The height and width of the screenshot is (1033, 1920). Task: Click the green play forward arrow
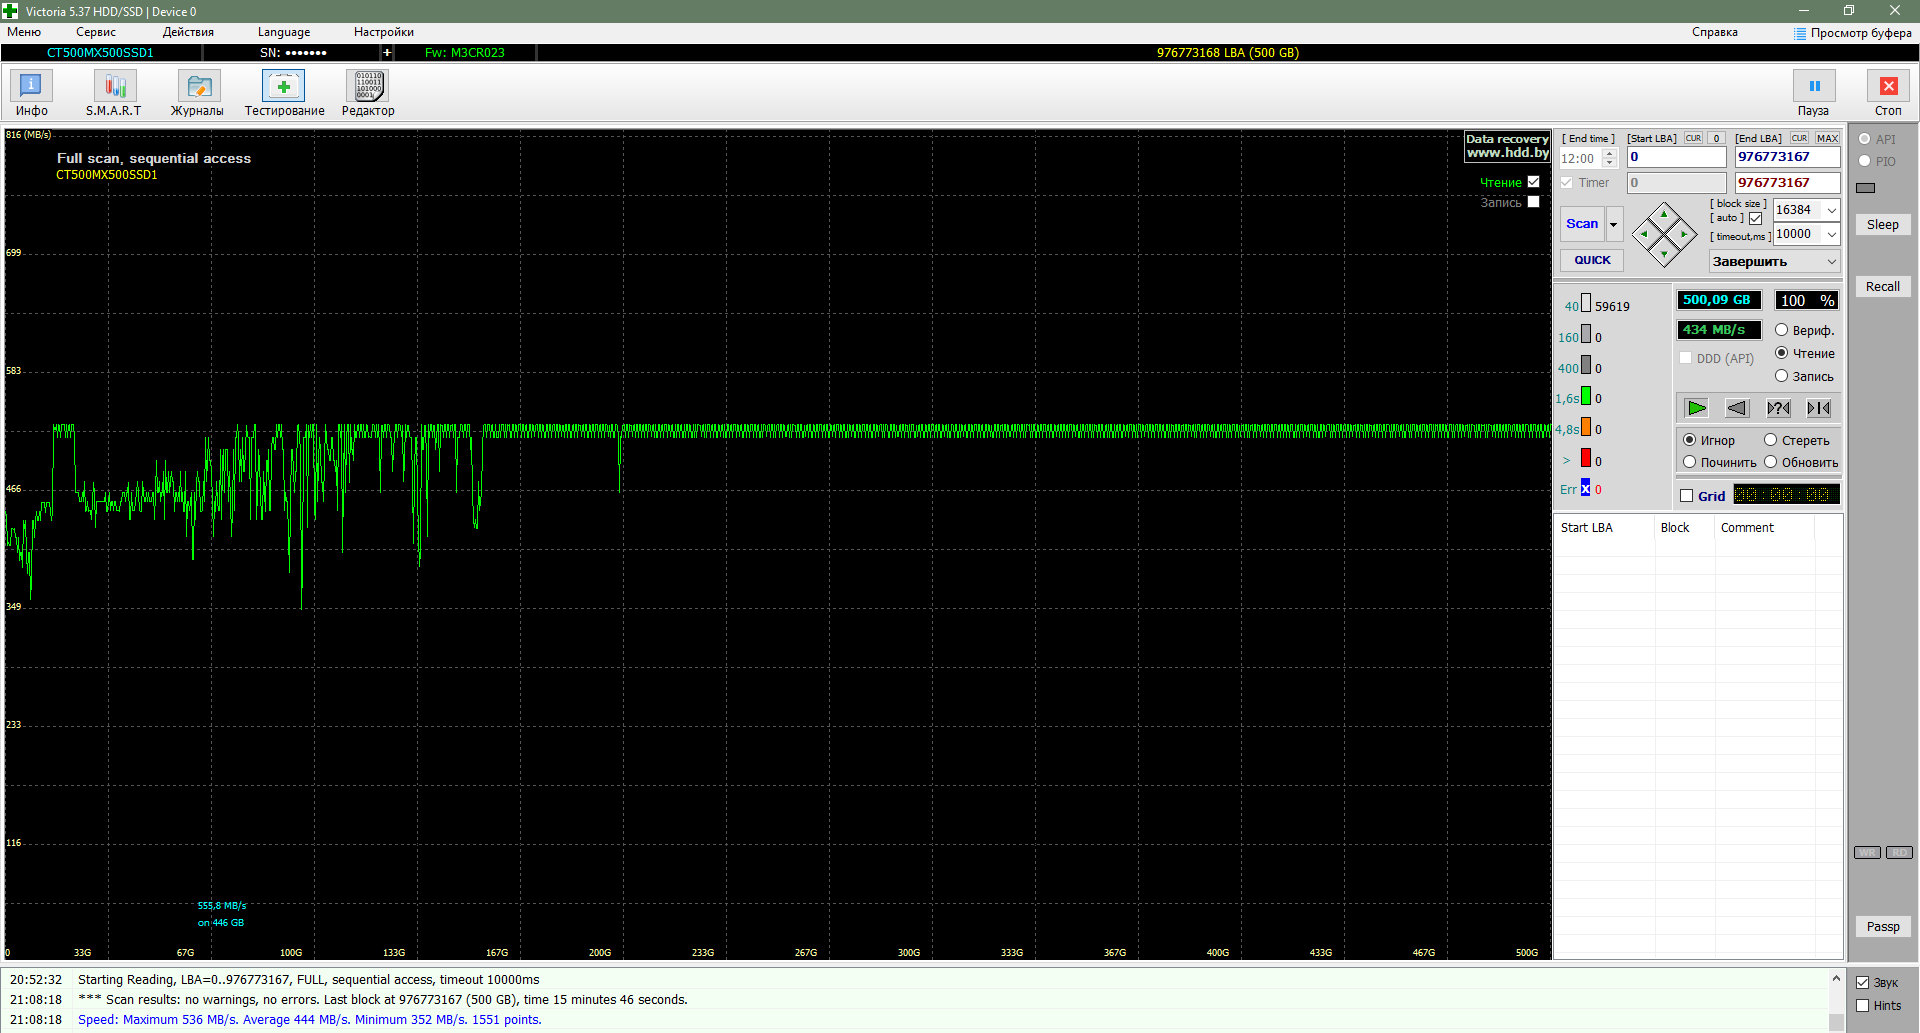[1696, 408]
